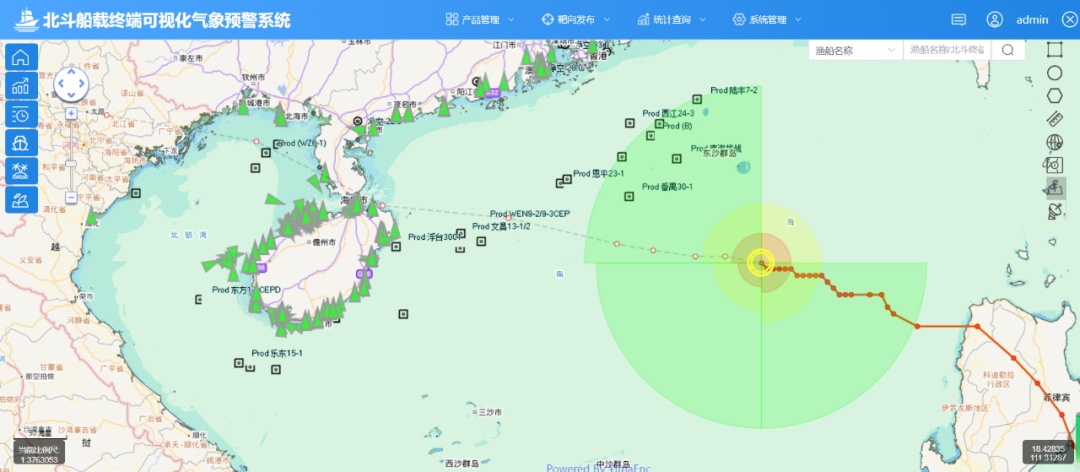
Task: Click the Prod 浮台3001 label
Action: pyautogui.click(x=434, y=237)
